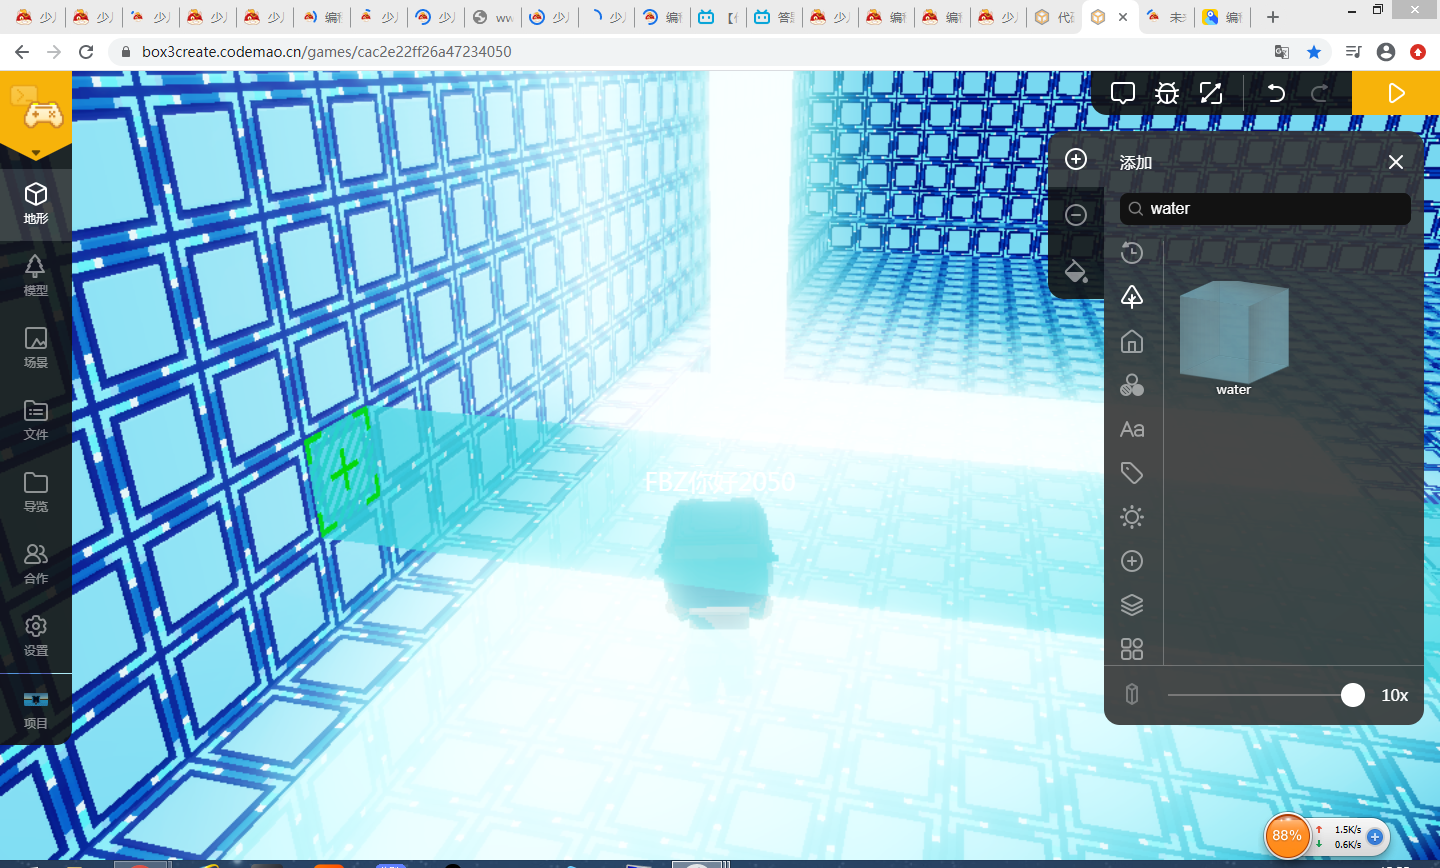Select the tree nature block category

point(1132,297)
